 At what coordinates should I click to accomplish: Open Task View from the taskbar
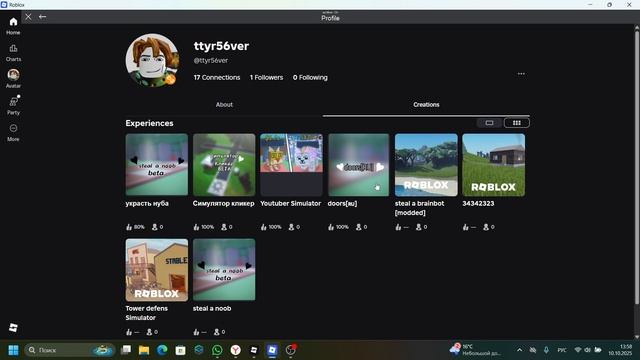[126, 350]
